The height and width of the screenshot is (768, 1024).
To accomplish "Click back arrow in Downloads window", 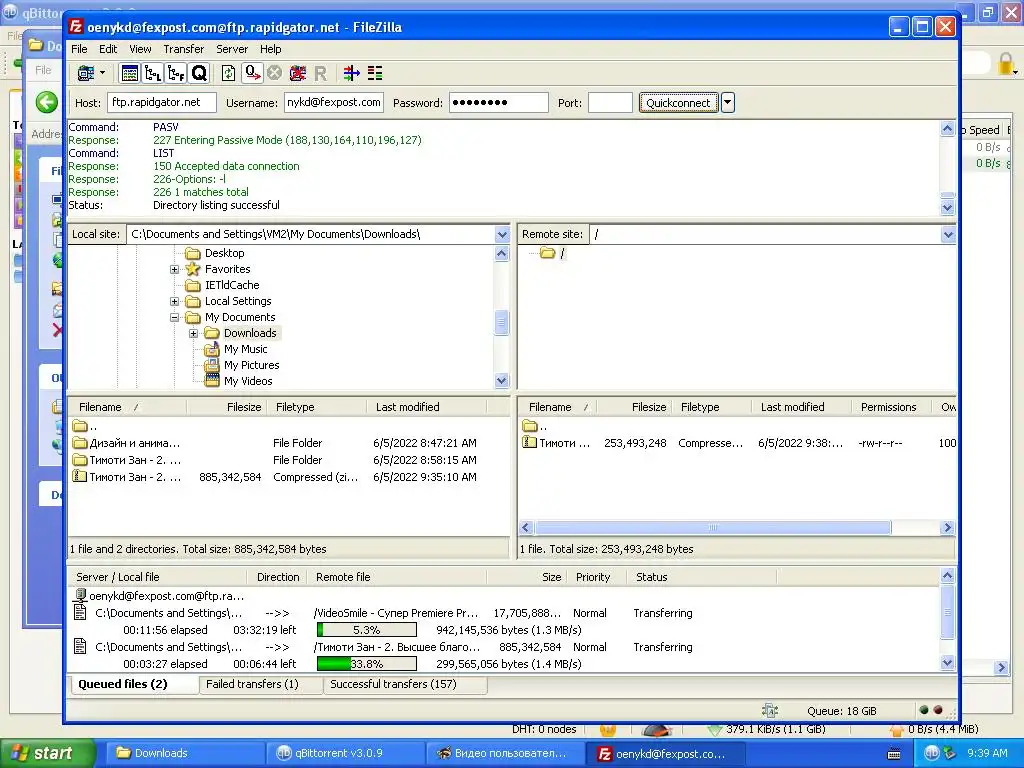I will (x=46, y=103).
